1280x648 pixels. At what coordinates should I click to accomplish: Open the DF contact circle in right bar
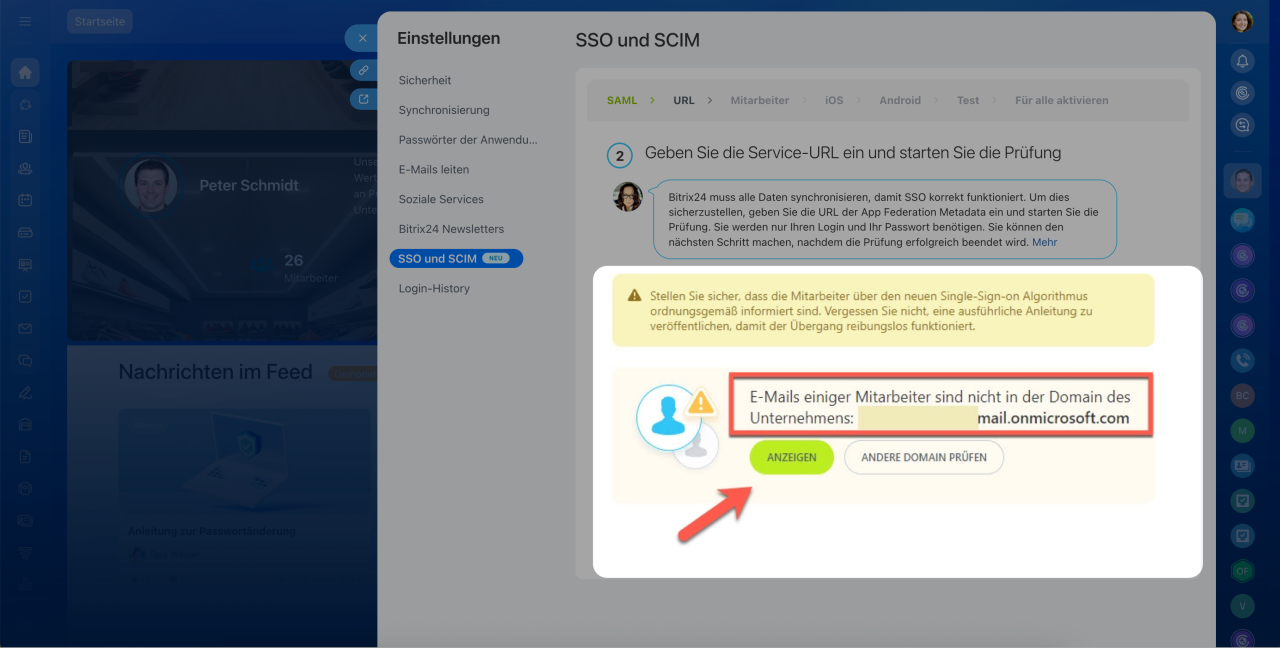(x=1242, y=570)
